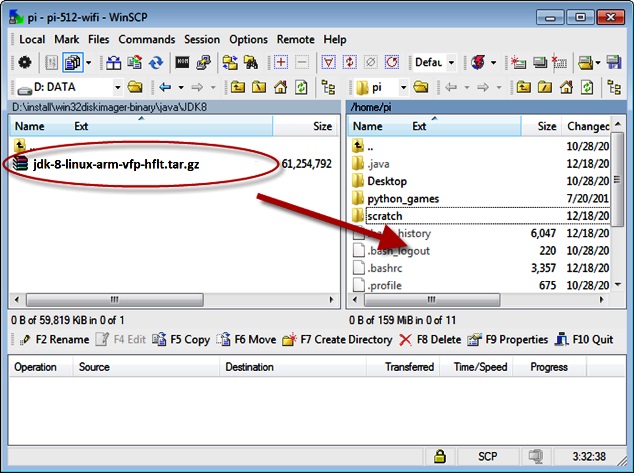
Task: Click F5 Copy button
Action: click(182, 340)
